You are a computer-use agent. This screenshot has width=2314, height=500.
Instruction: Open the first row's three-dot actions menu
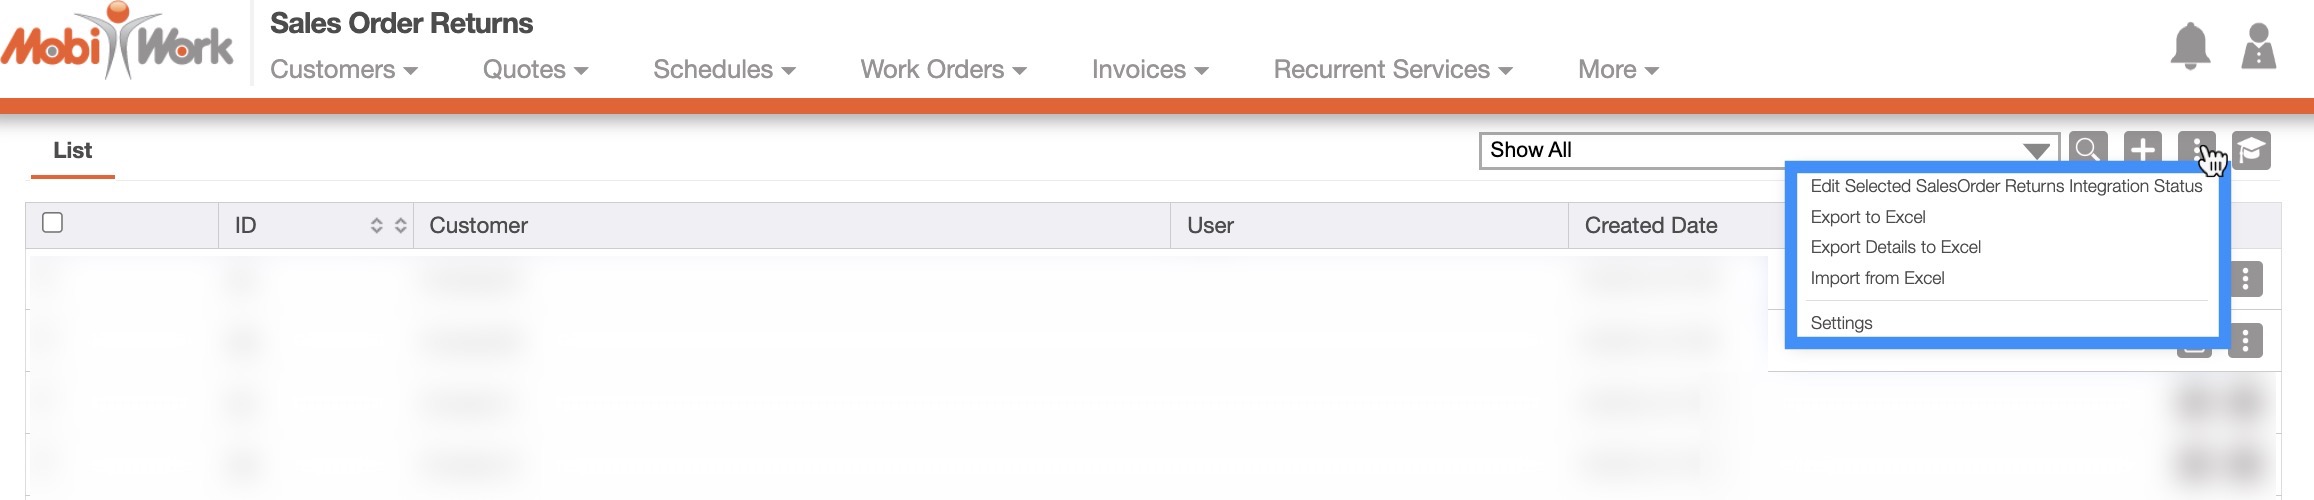pyautogui.click(x=2245, y=279)
